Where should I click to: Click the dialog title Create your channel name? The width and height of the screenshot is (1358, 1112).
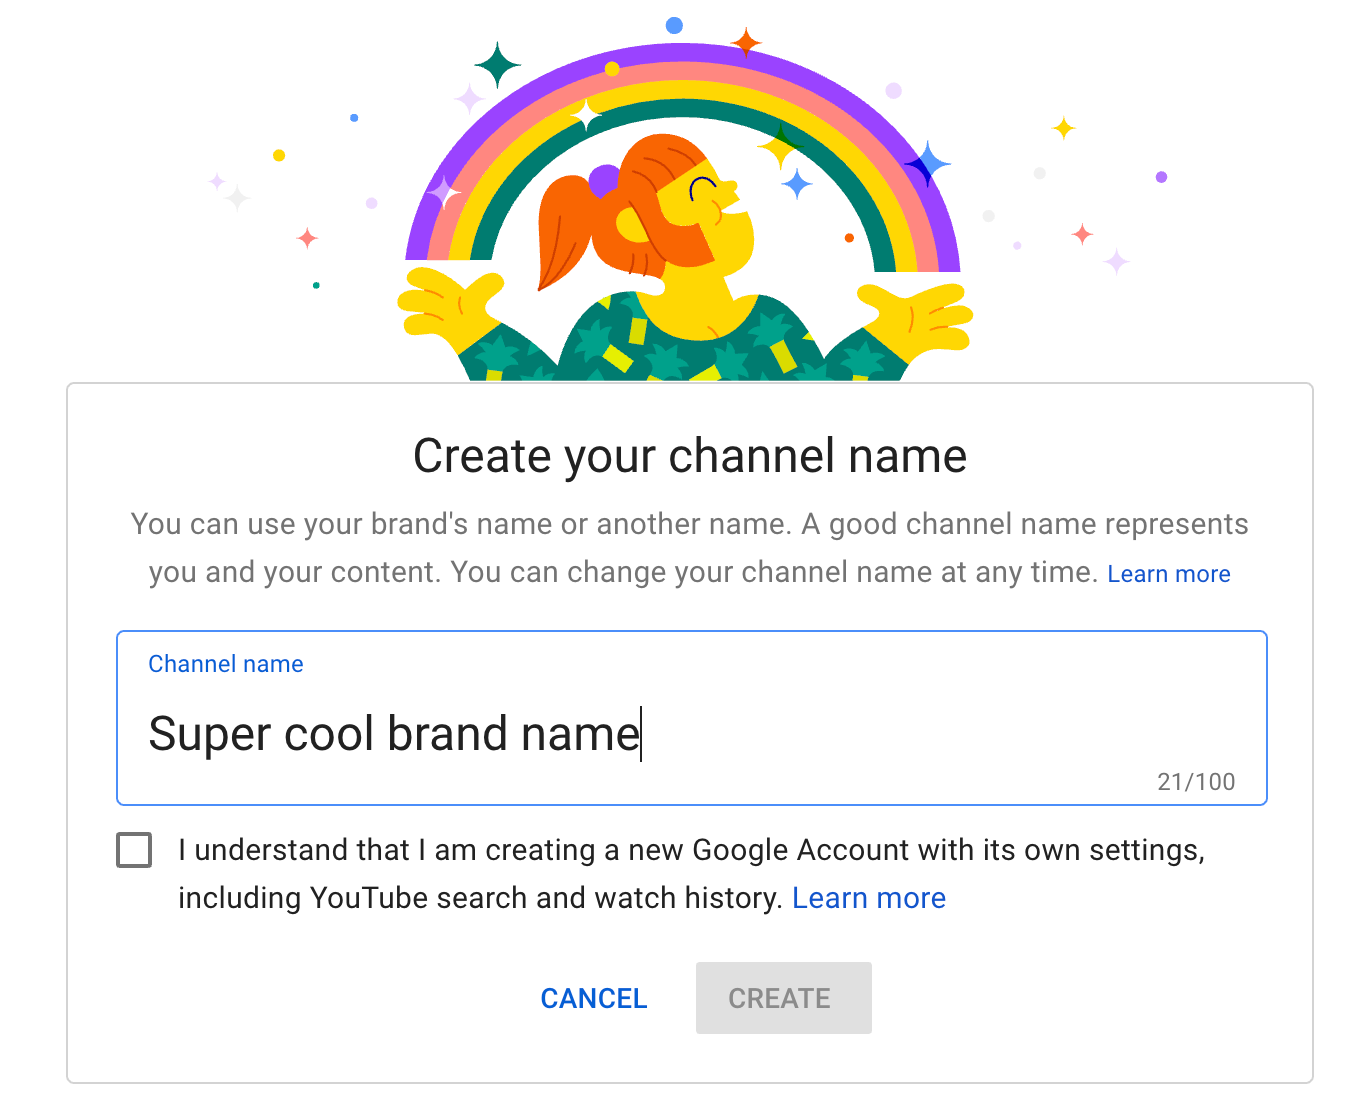point(690,455)
